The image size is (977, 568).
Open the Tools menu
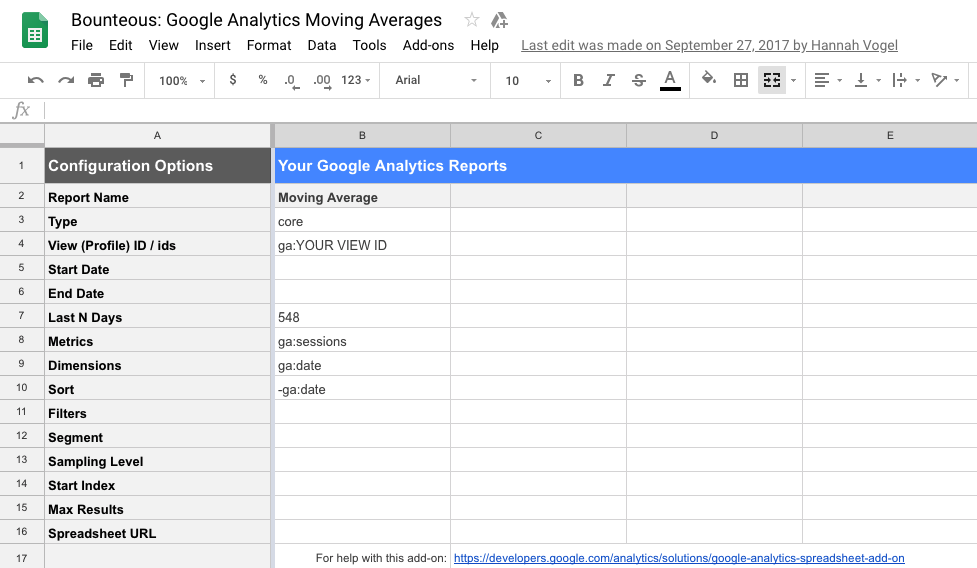coord(369,45)
